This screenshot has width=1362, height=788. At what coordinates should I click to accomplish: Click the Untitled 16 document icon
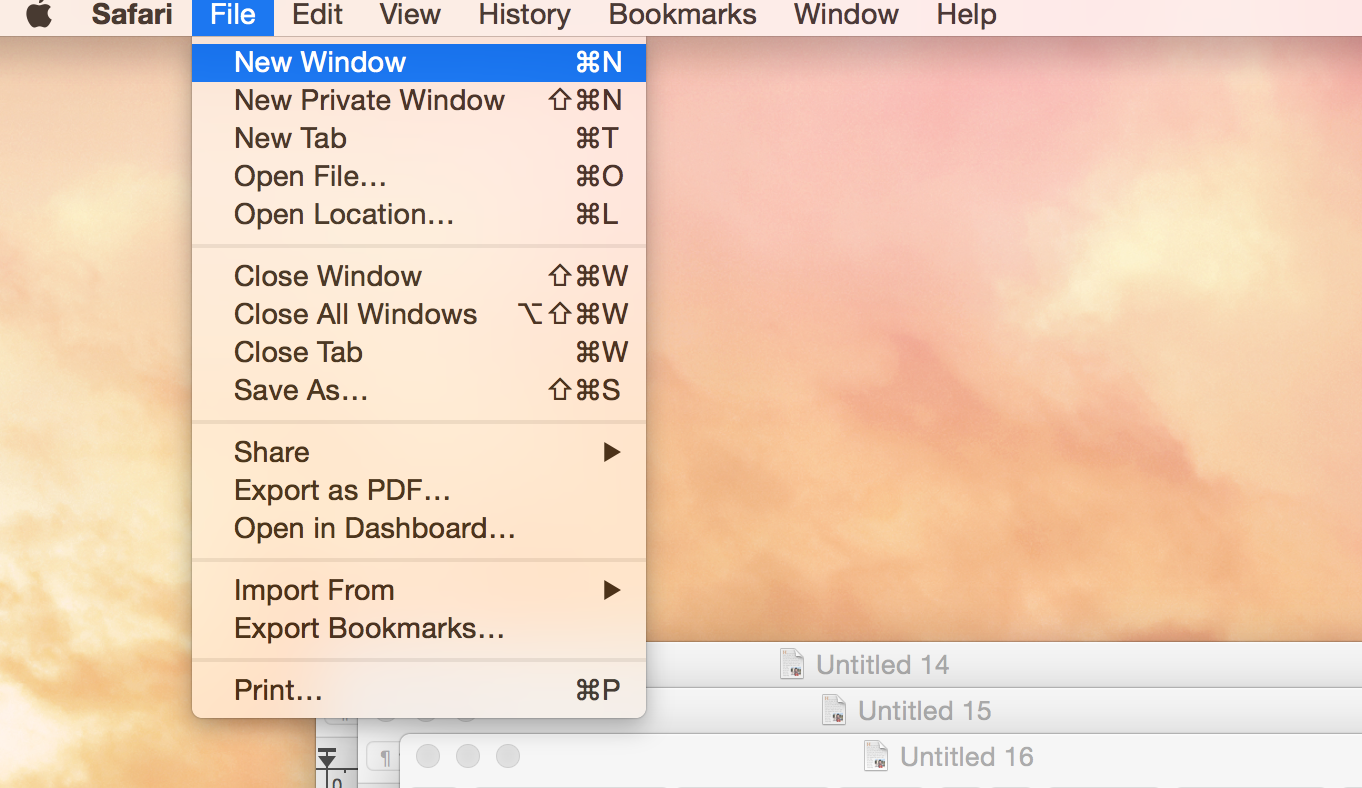tap(876, 756)
